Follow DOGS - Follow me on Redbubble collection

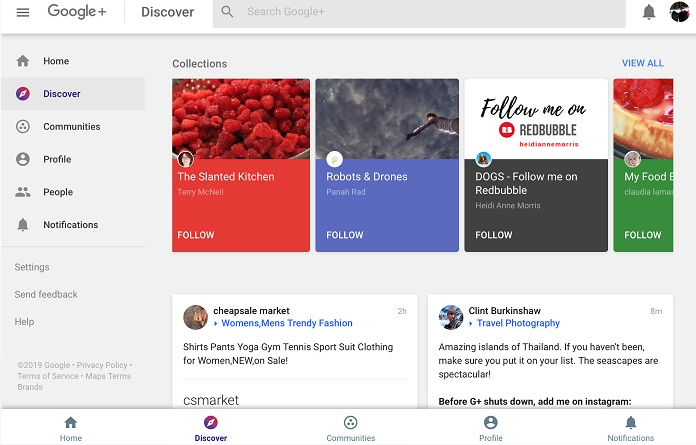(x=494, y=235)
